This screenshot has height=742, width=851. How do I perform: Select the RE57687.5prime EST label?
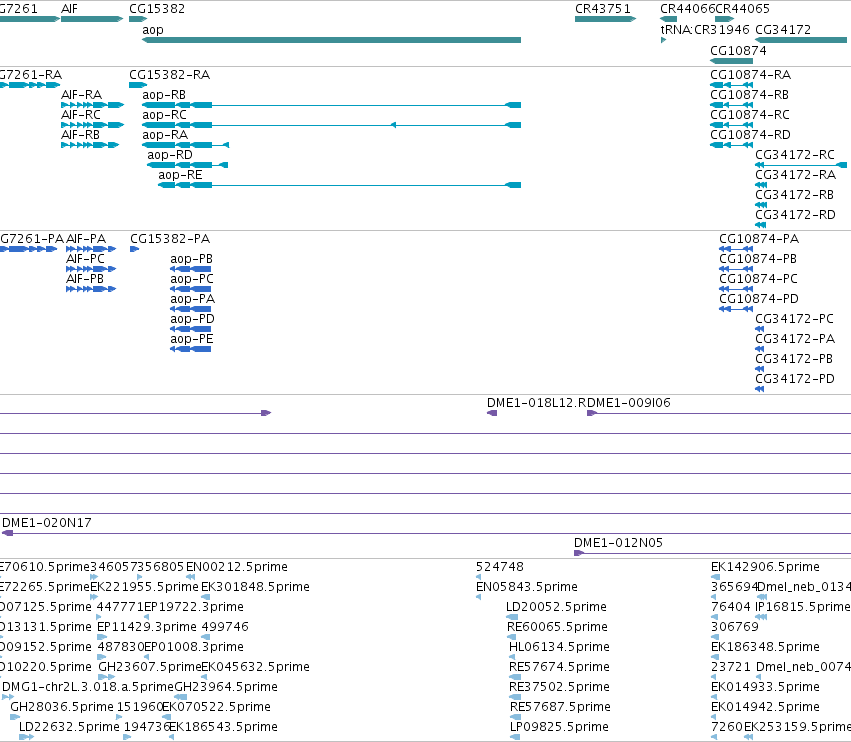coord(561,708)
